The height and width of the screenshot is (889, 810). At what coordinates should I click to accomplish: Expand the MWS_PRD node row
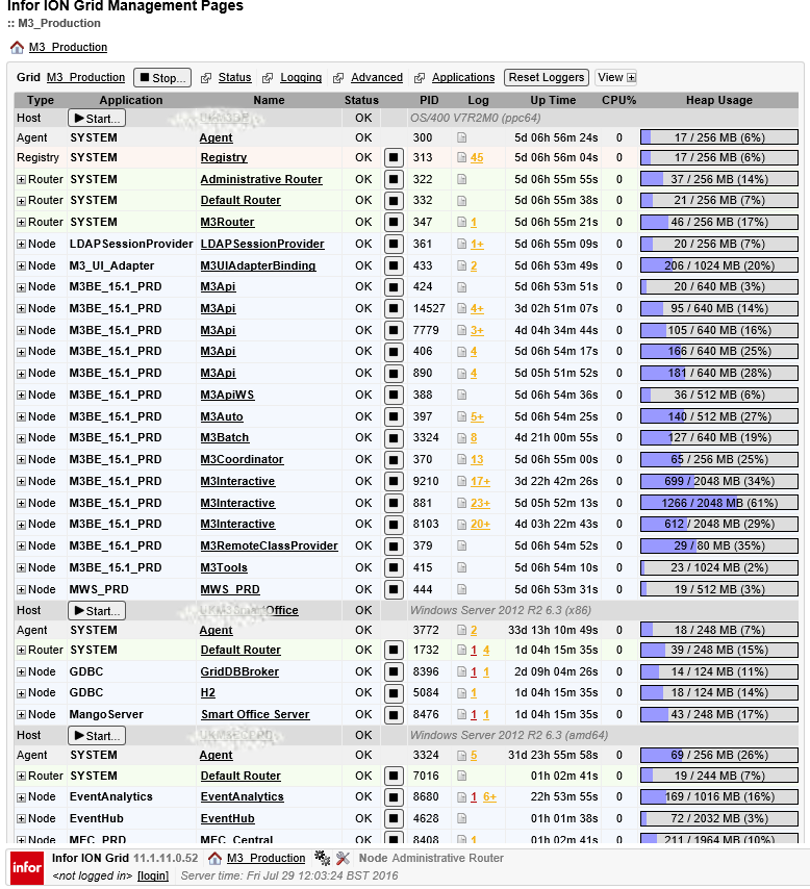21,590
